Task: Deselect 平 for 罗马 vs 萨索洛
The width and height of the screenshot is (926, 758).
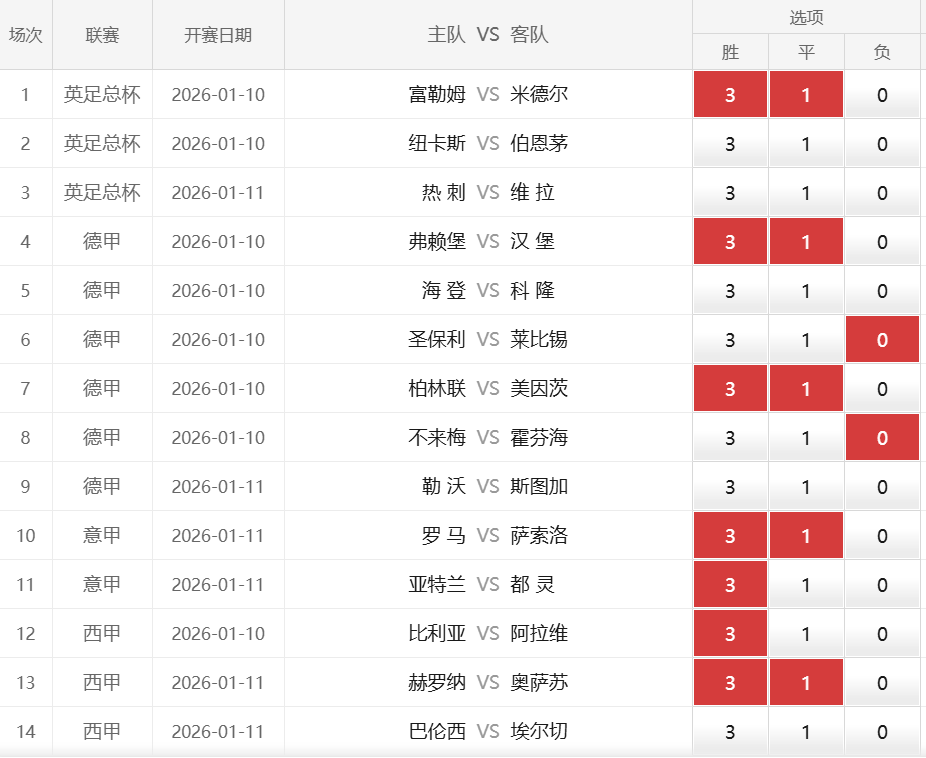Action: (x=806, y=535)
